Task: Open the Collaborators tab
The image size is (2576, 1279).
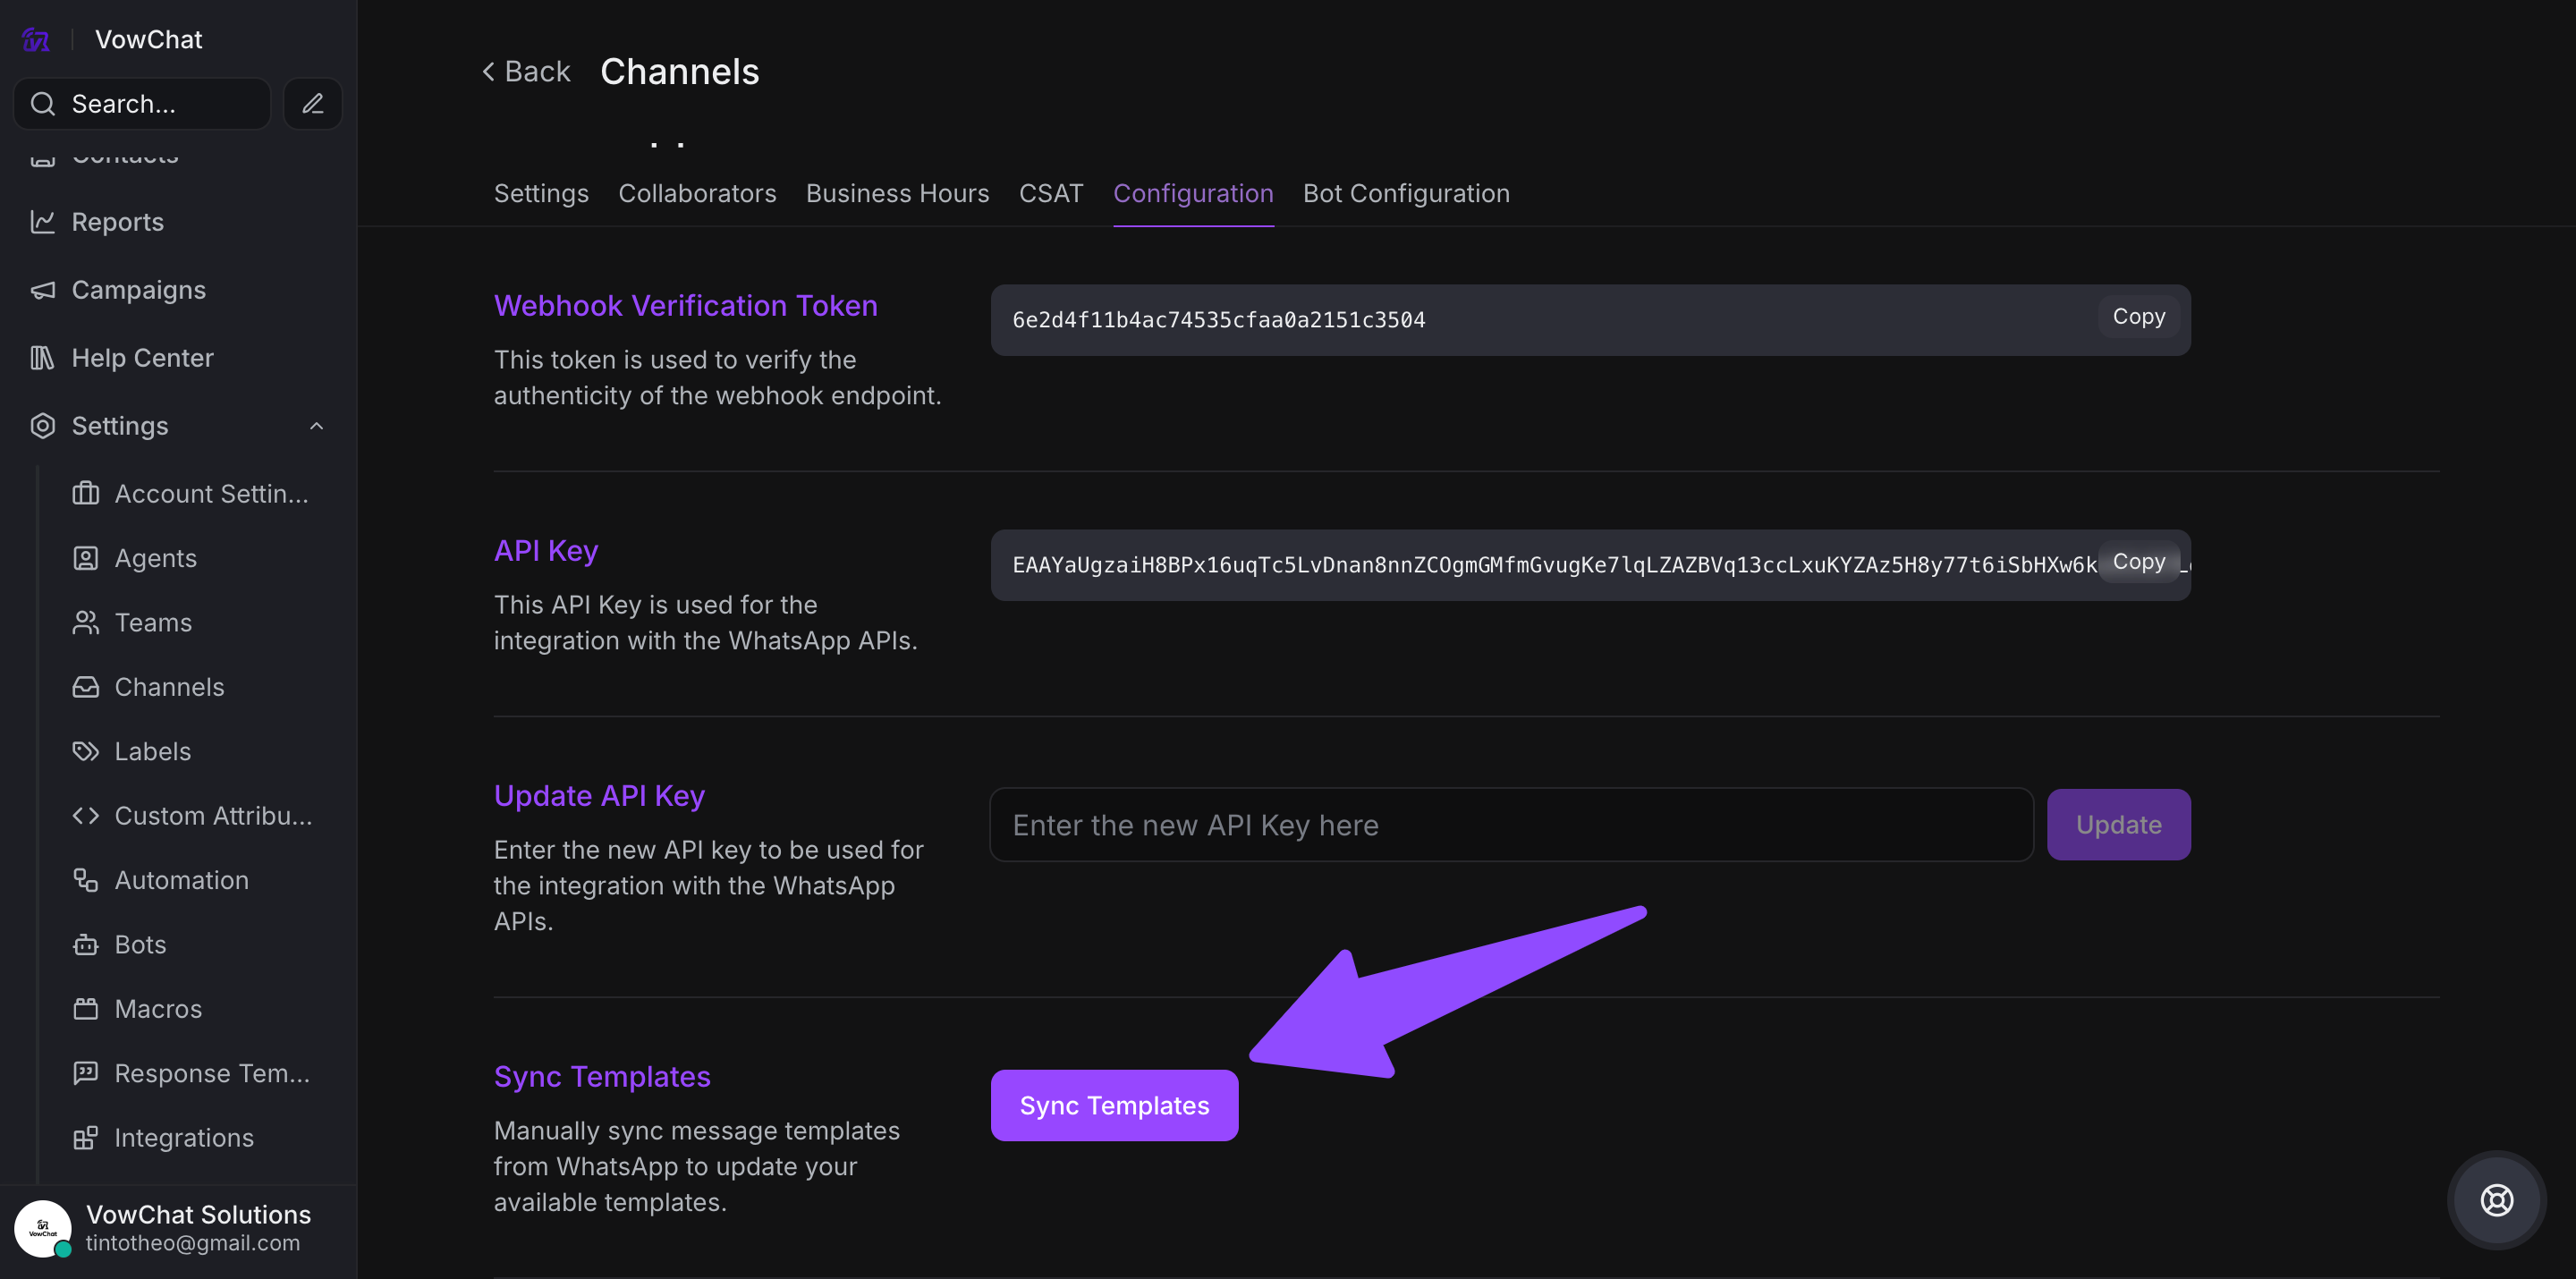Action: point(697,194)
